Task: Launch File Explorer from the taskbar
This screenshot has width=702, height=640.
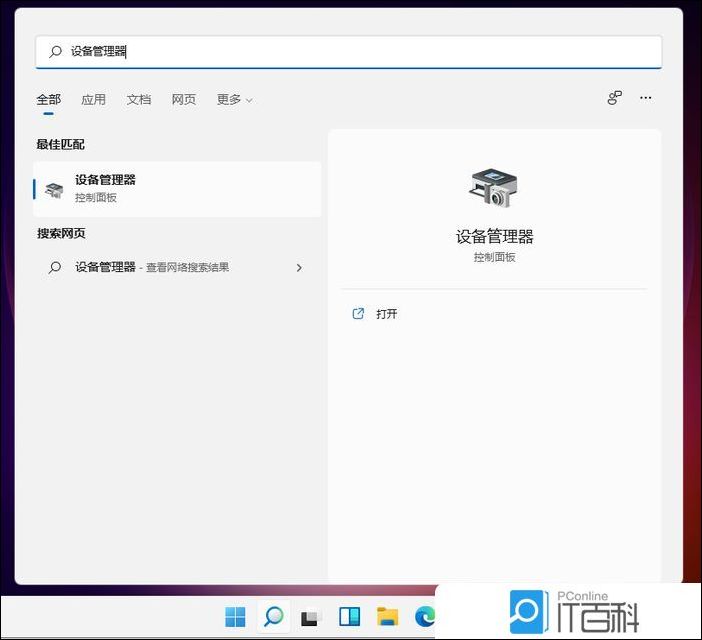Action: coord(387,617)
